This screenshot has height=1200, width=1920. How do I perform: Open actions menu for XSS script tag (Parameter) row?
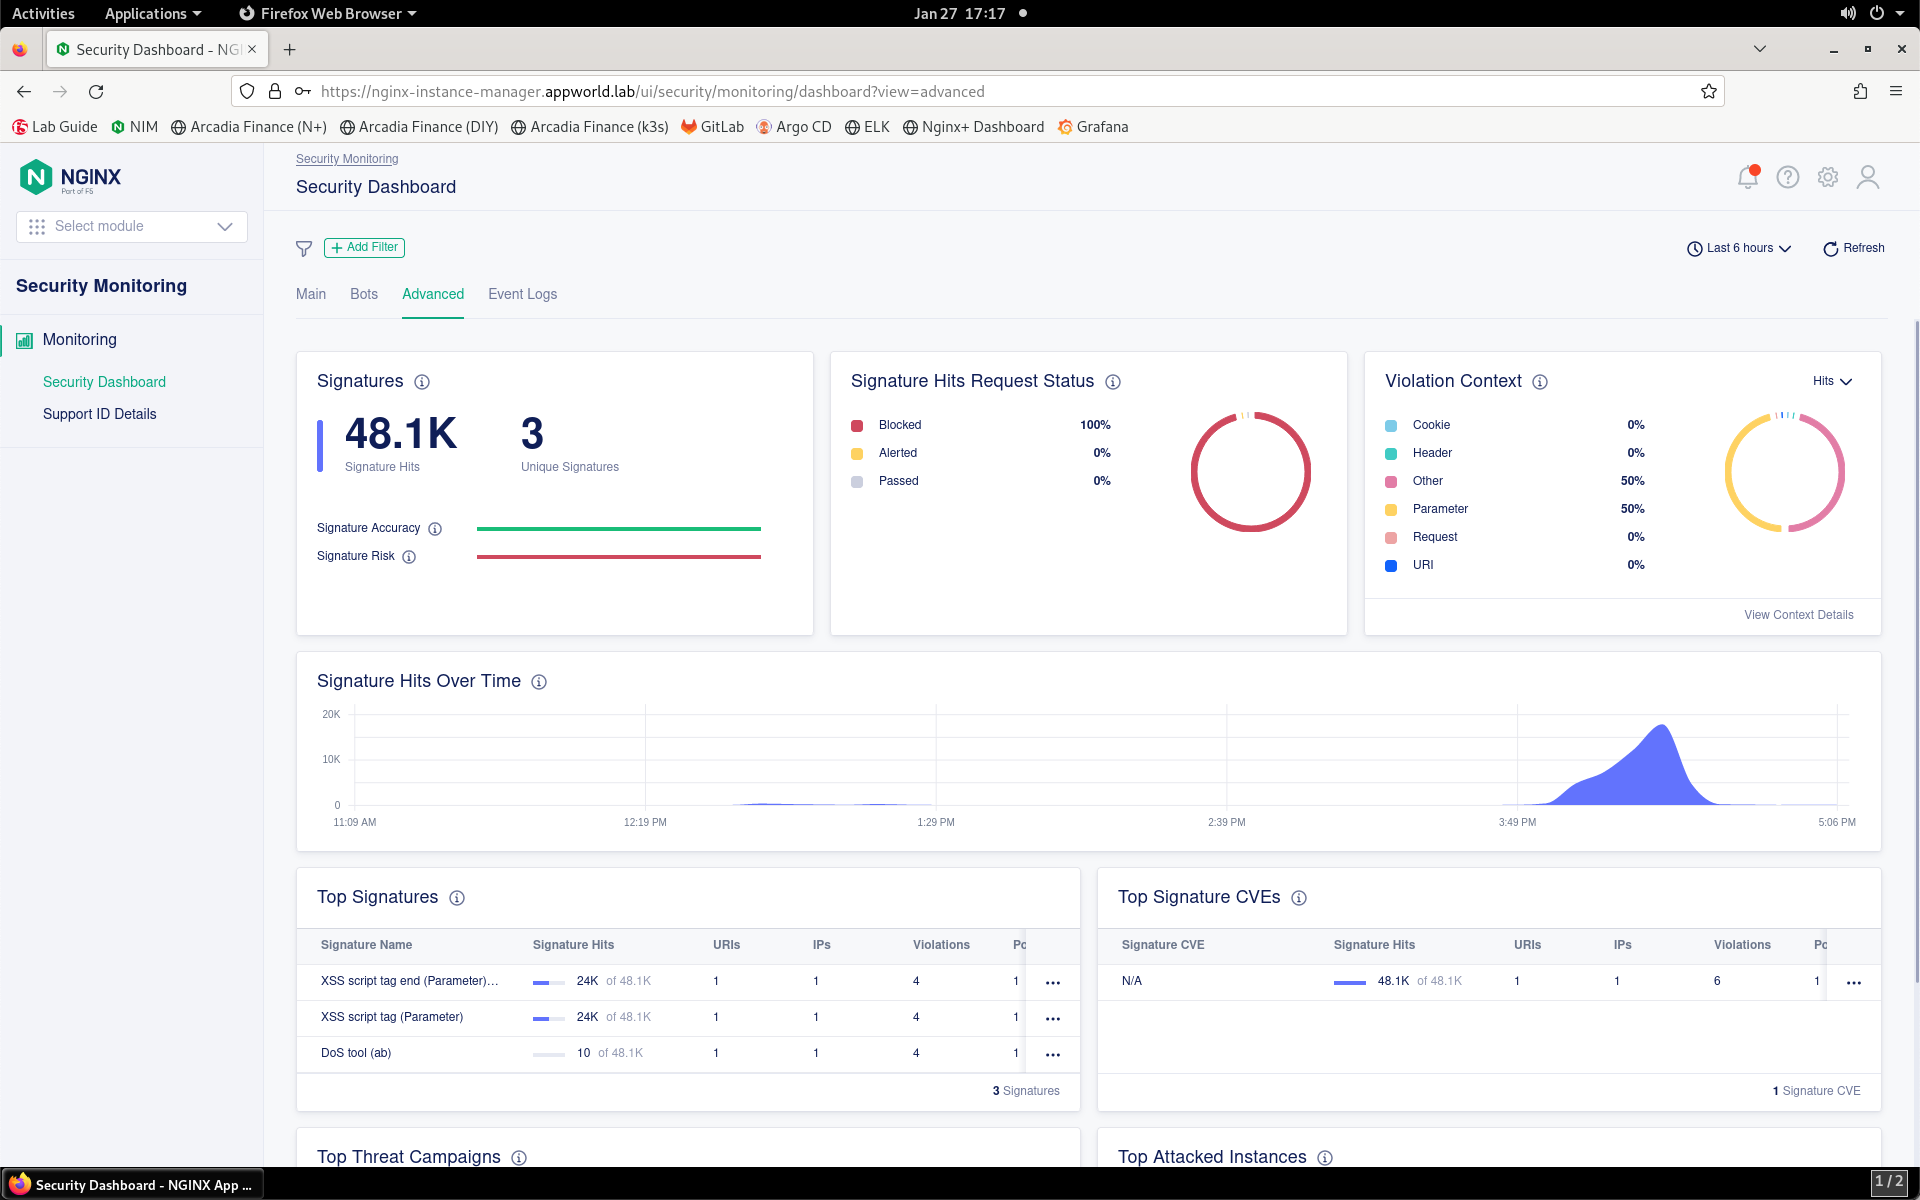coord(1053,1019)
